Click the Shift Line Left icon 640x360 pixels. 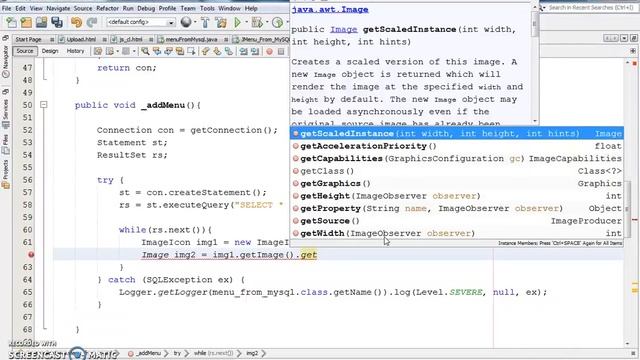[x=244, y=51]
